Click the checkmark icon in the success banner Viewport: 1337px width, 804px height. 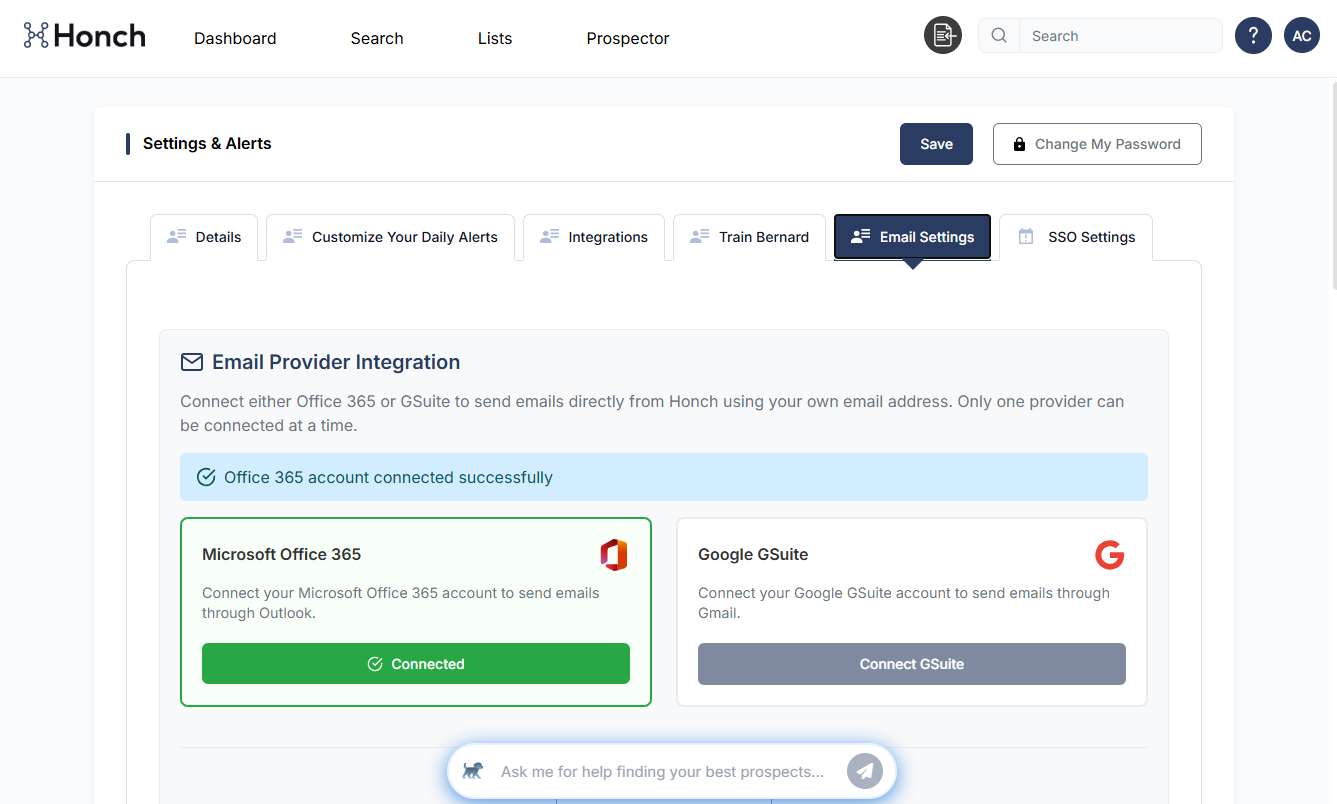tap(206, 477)
